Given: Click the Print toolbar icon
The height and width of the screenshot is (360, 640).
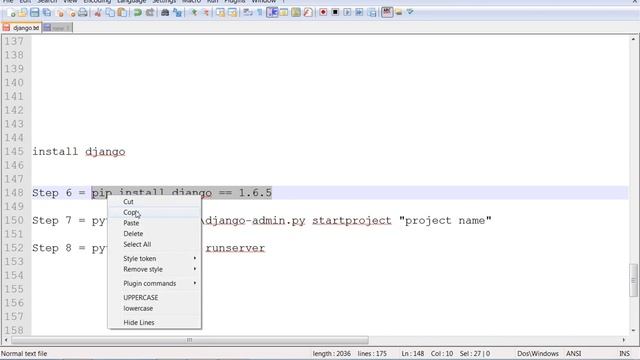Looking at the screenshot, I should click(x=82, y=13).
